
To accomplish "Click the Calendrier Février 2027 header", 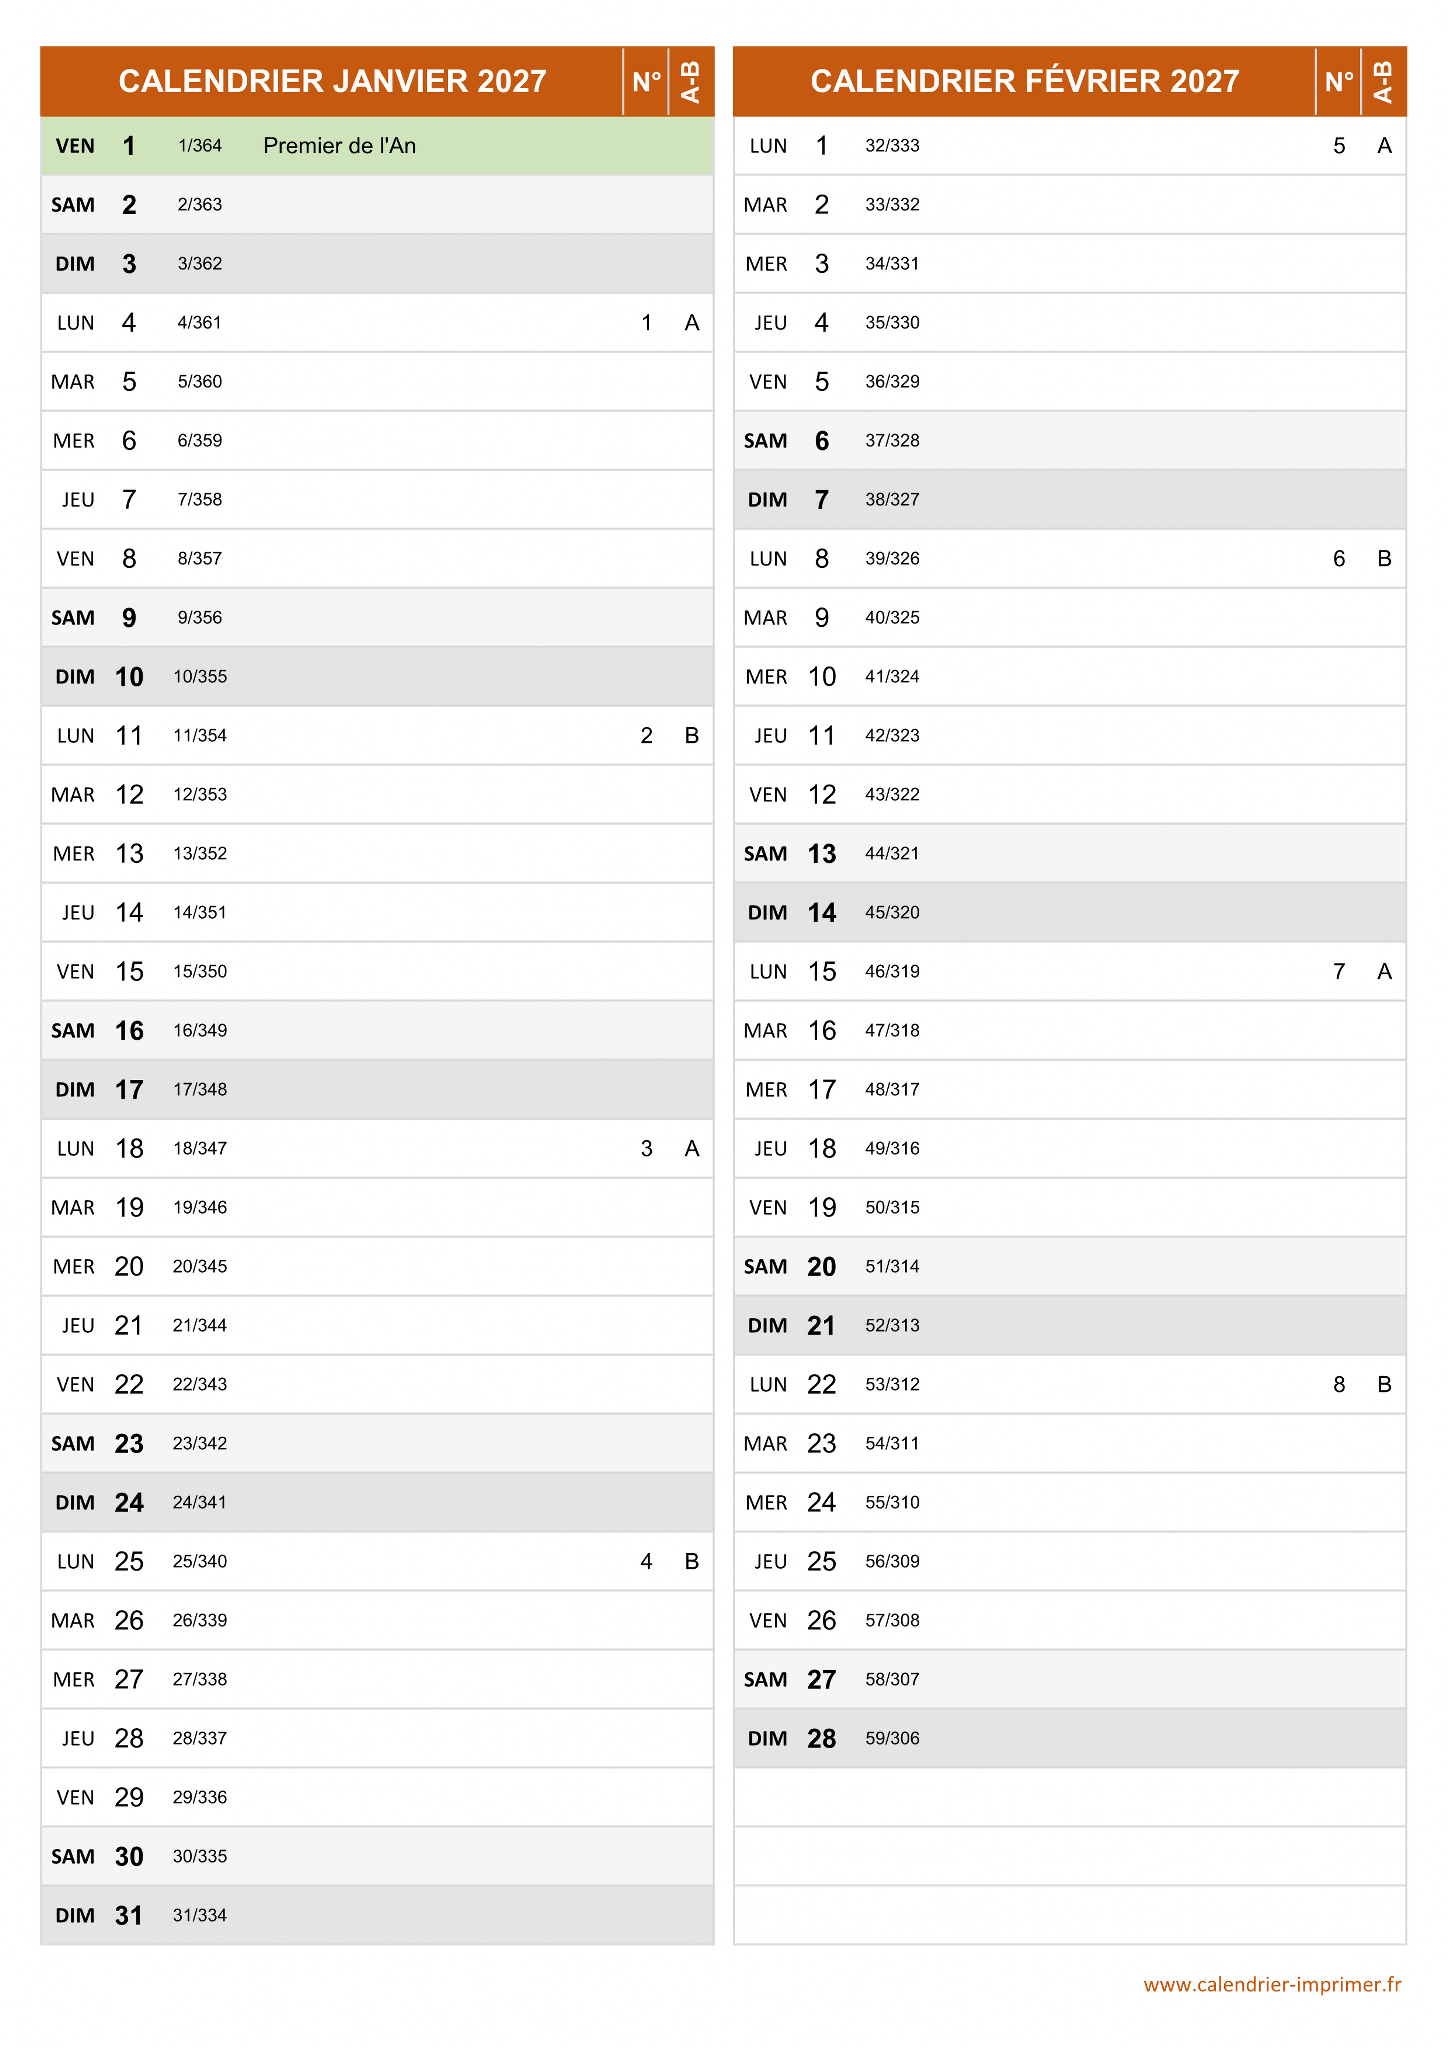I will [x=1024, y=81].
